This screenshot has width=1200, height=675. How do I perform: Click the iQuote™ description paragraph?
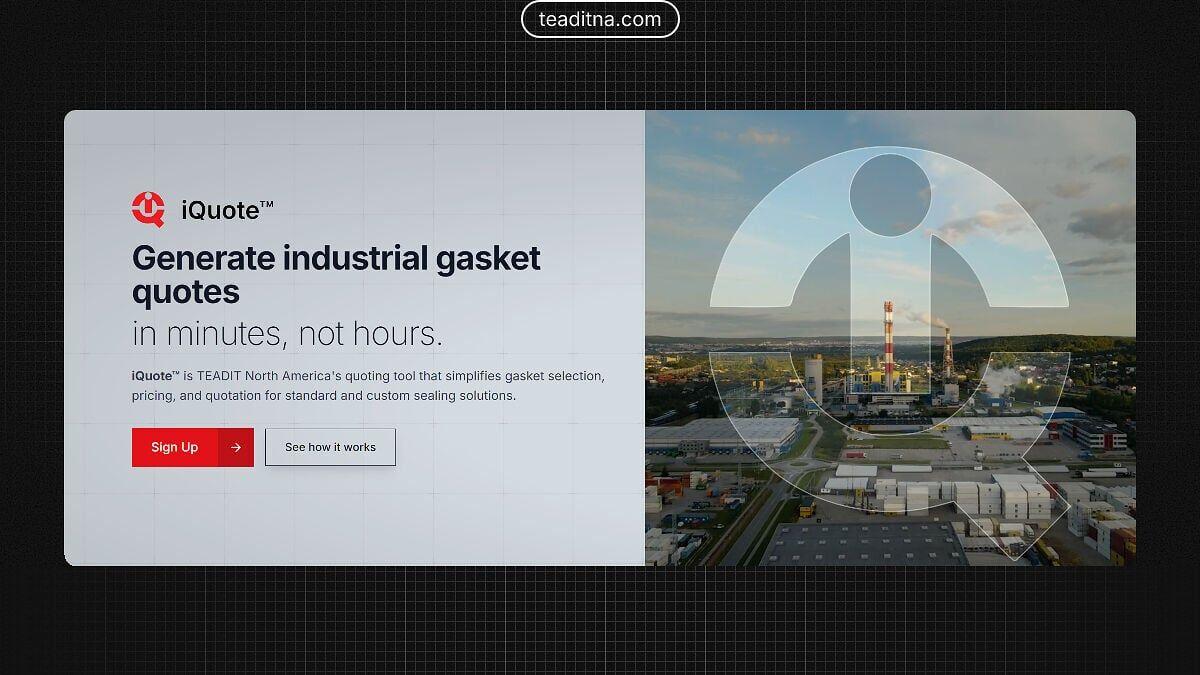pos(368,385)
